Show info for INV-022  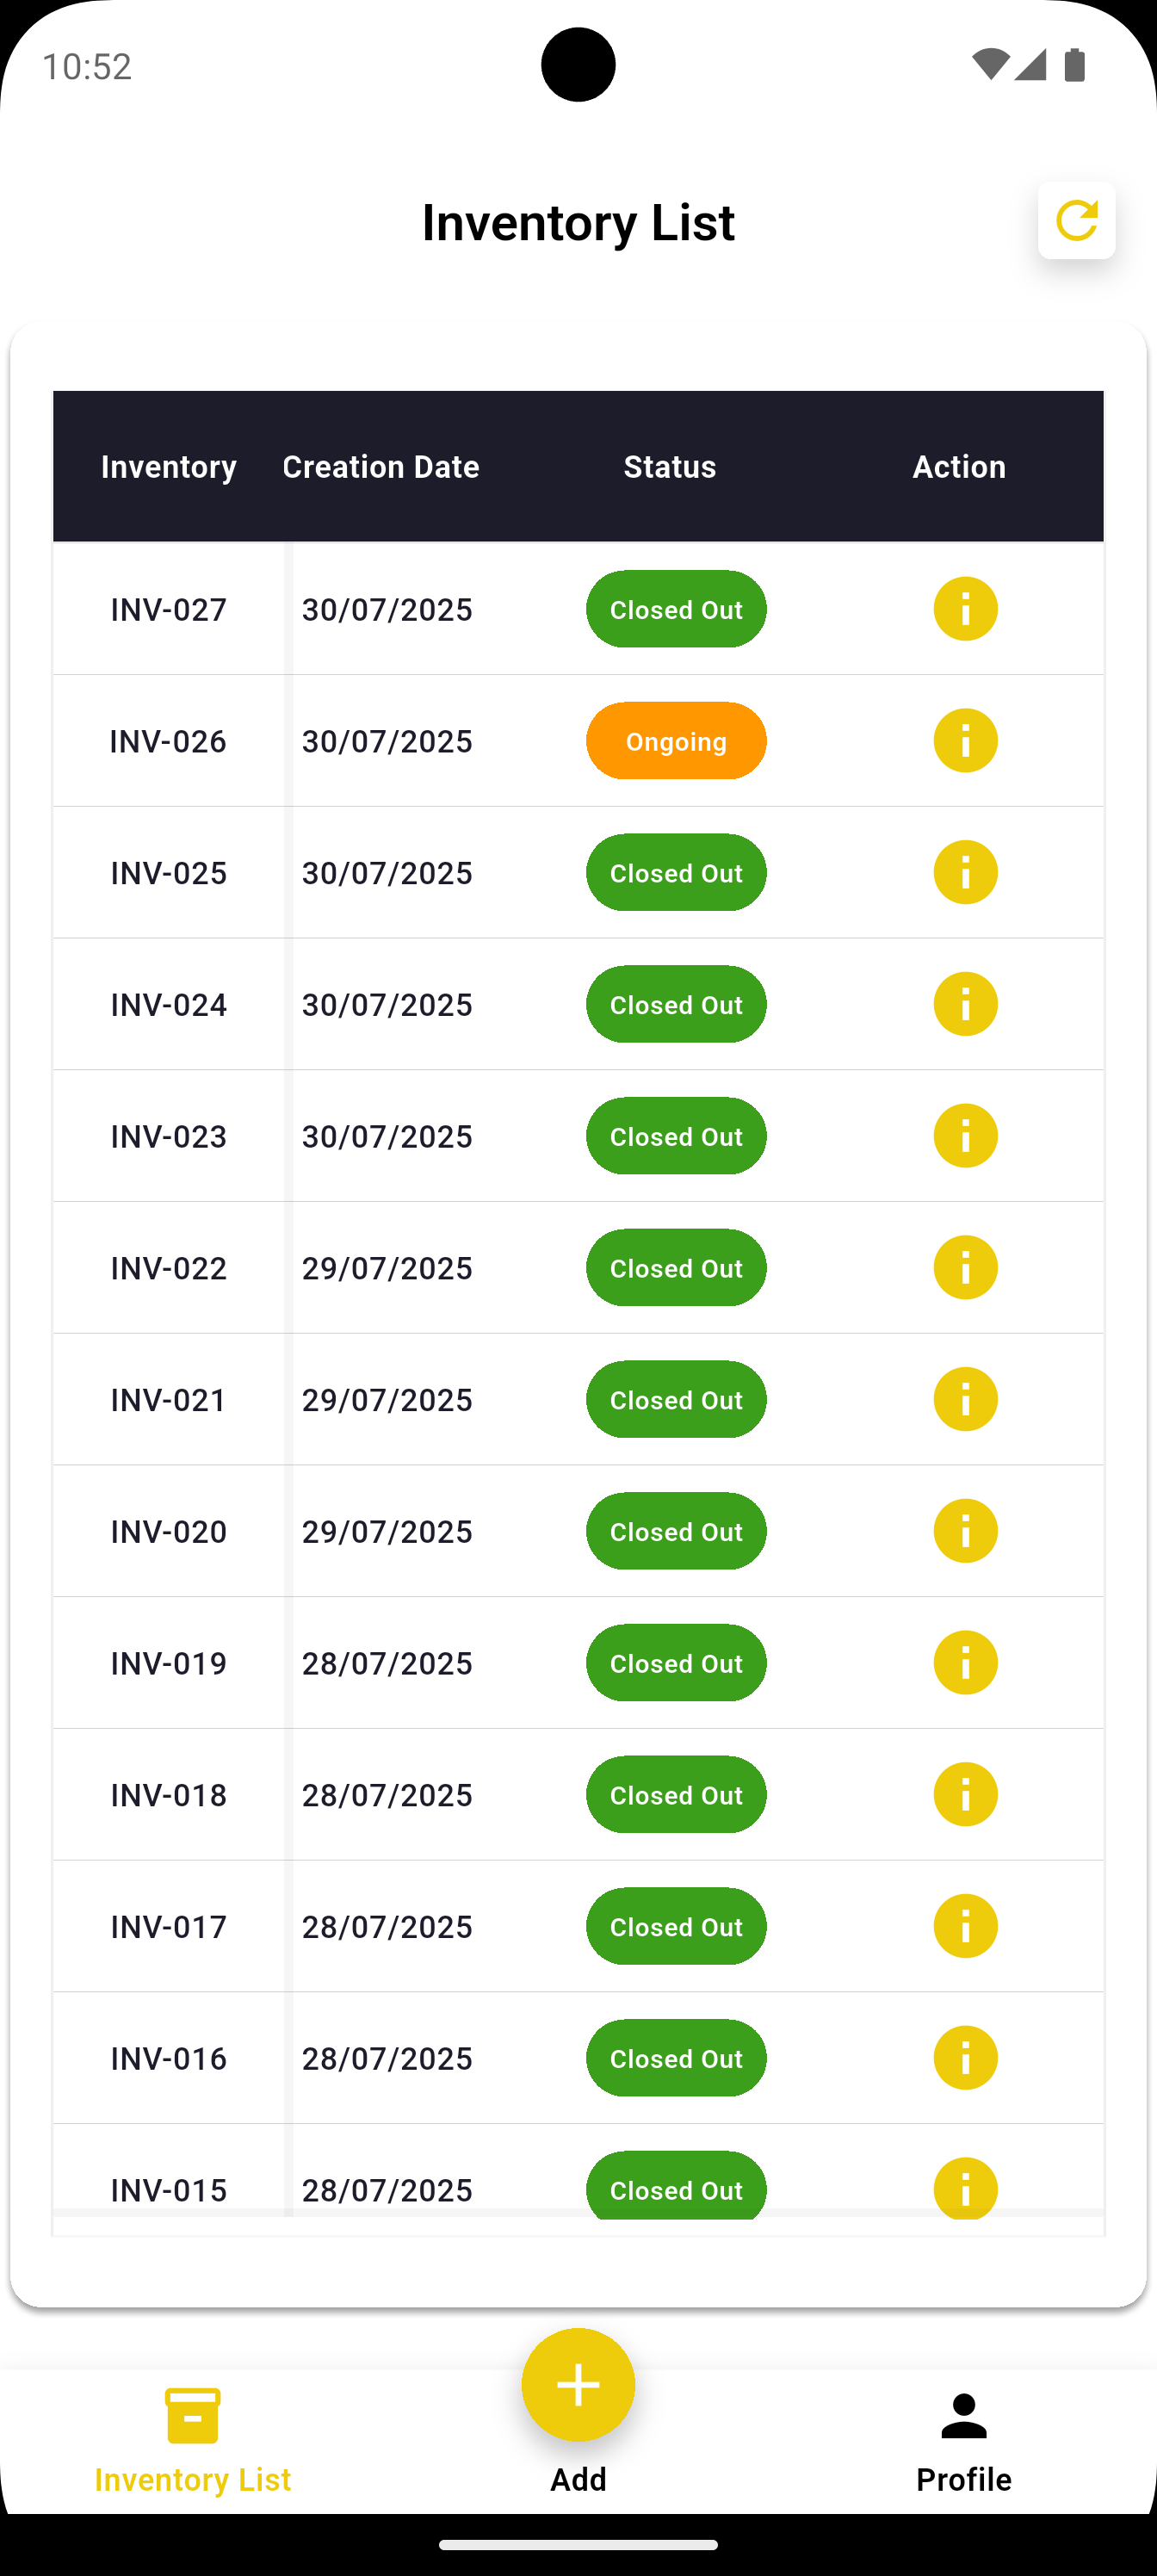click(965, 1268)
